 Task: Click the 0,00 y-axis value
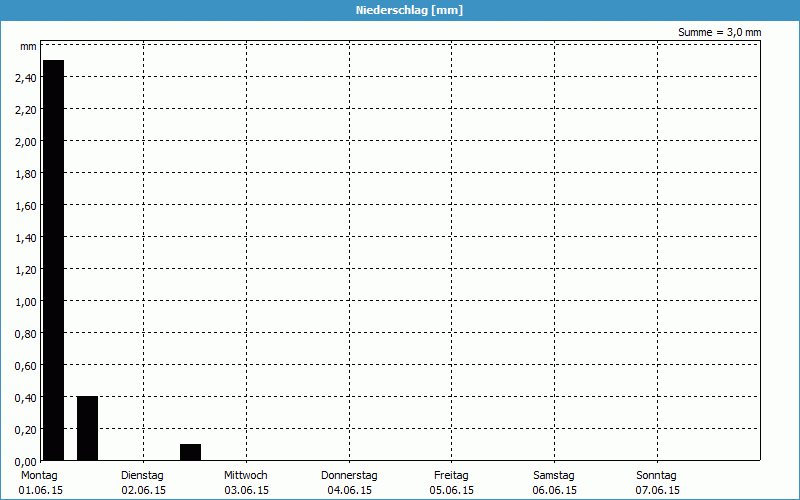point(26,462)
